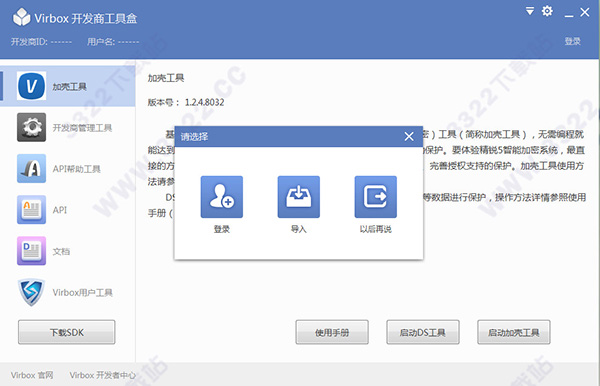Click the 登录 label under dialog icon
Viewport: 600px width, 386px height.
coord(222,229)
